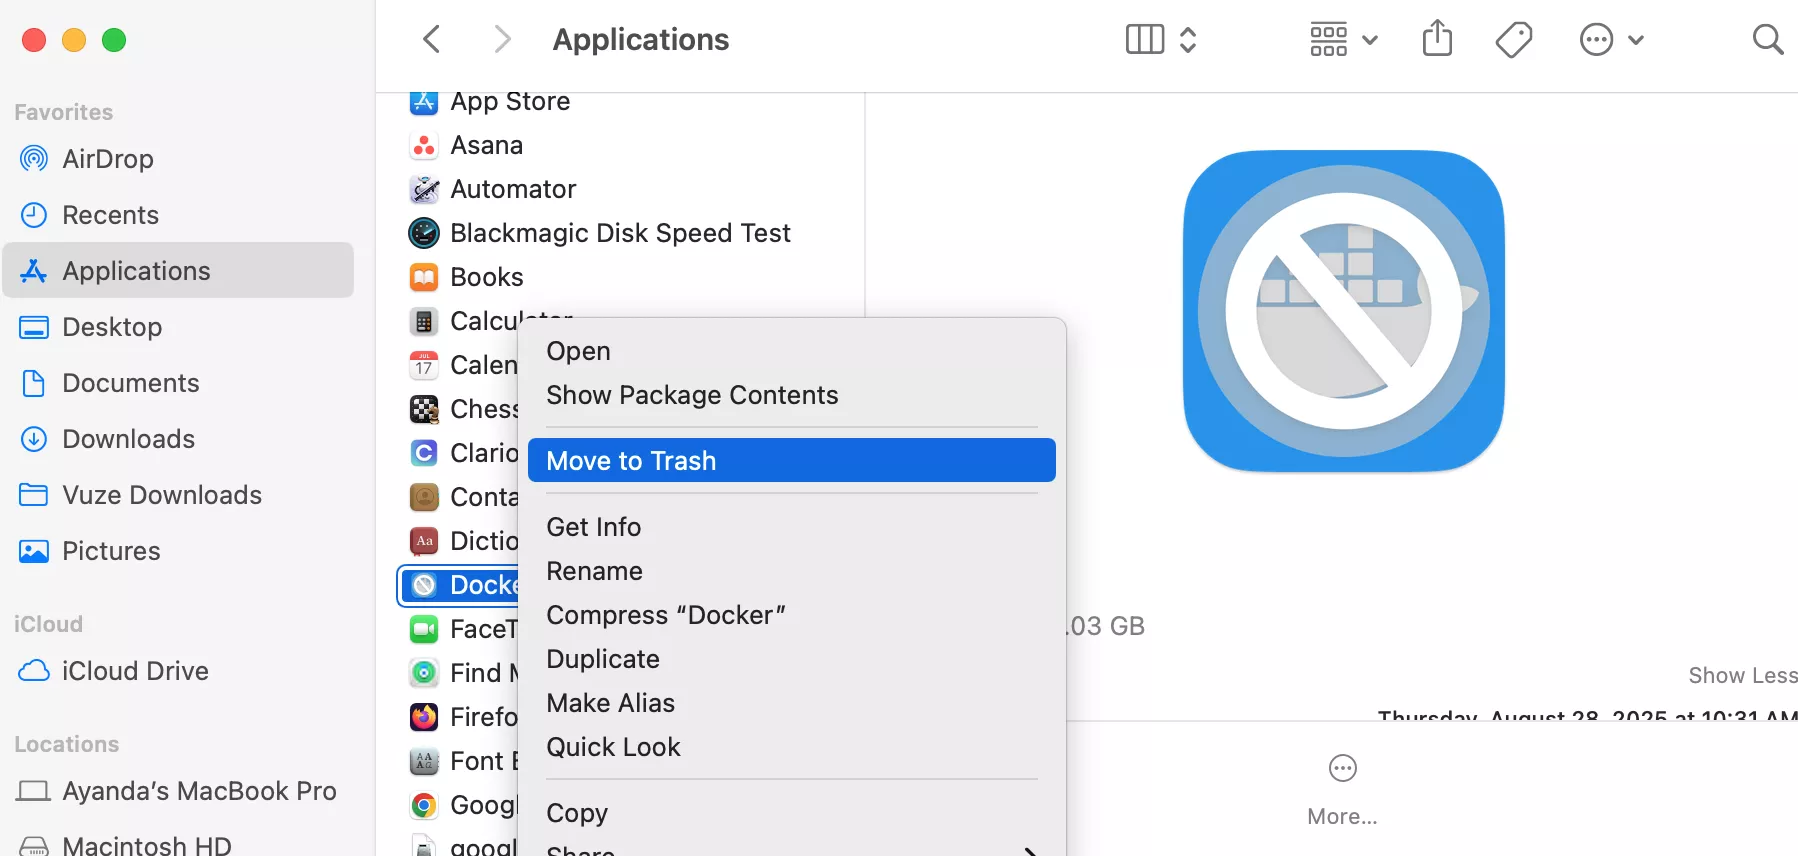Click Quick Look in context menu

click(613, 747)
